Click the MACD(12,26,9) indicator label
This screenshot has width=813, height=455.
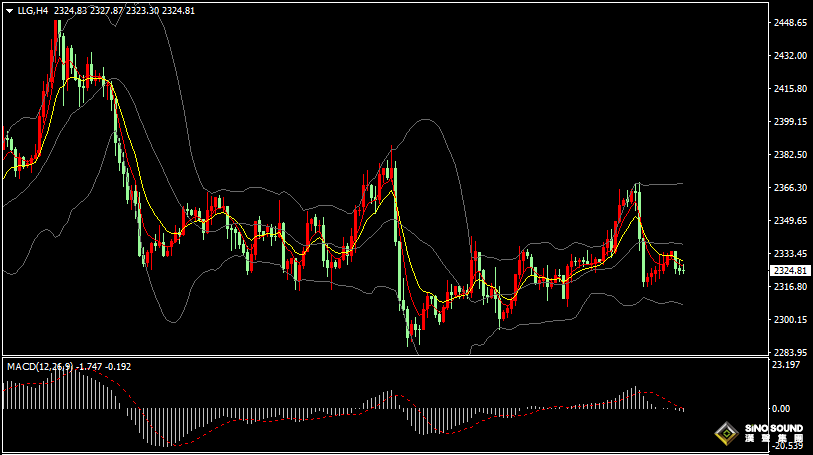(x=41, y=367)
